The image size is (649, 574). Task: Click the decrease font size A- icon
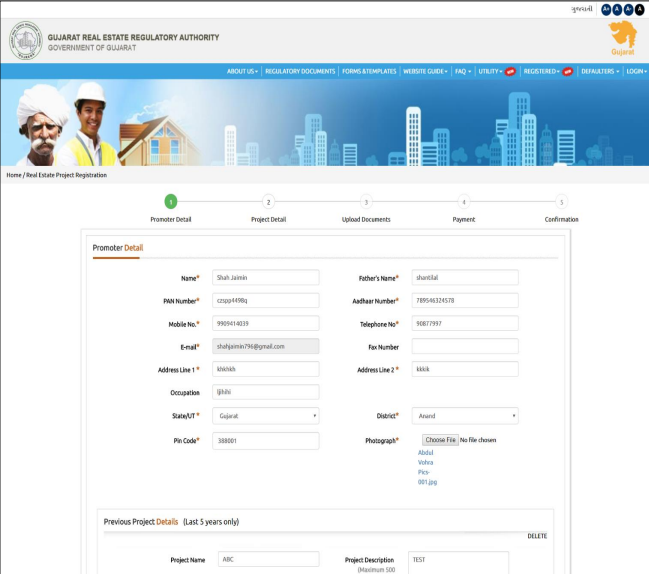628,9
